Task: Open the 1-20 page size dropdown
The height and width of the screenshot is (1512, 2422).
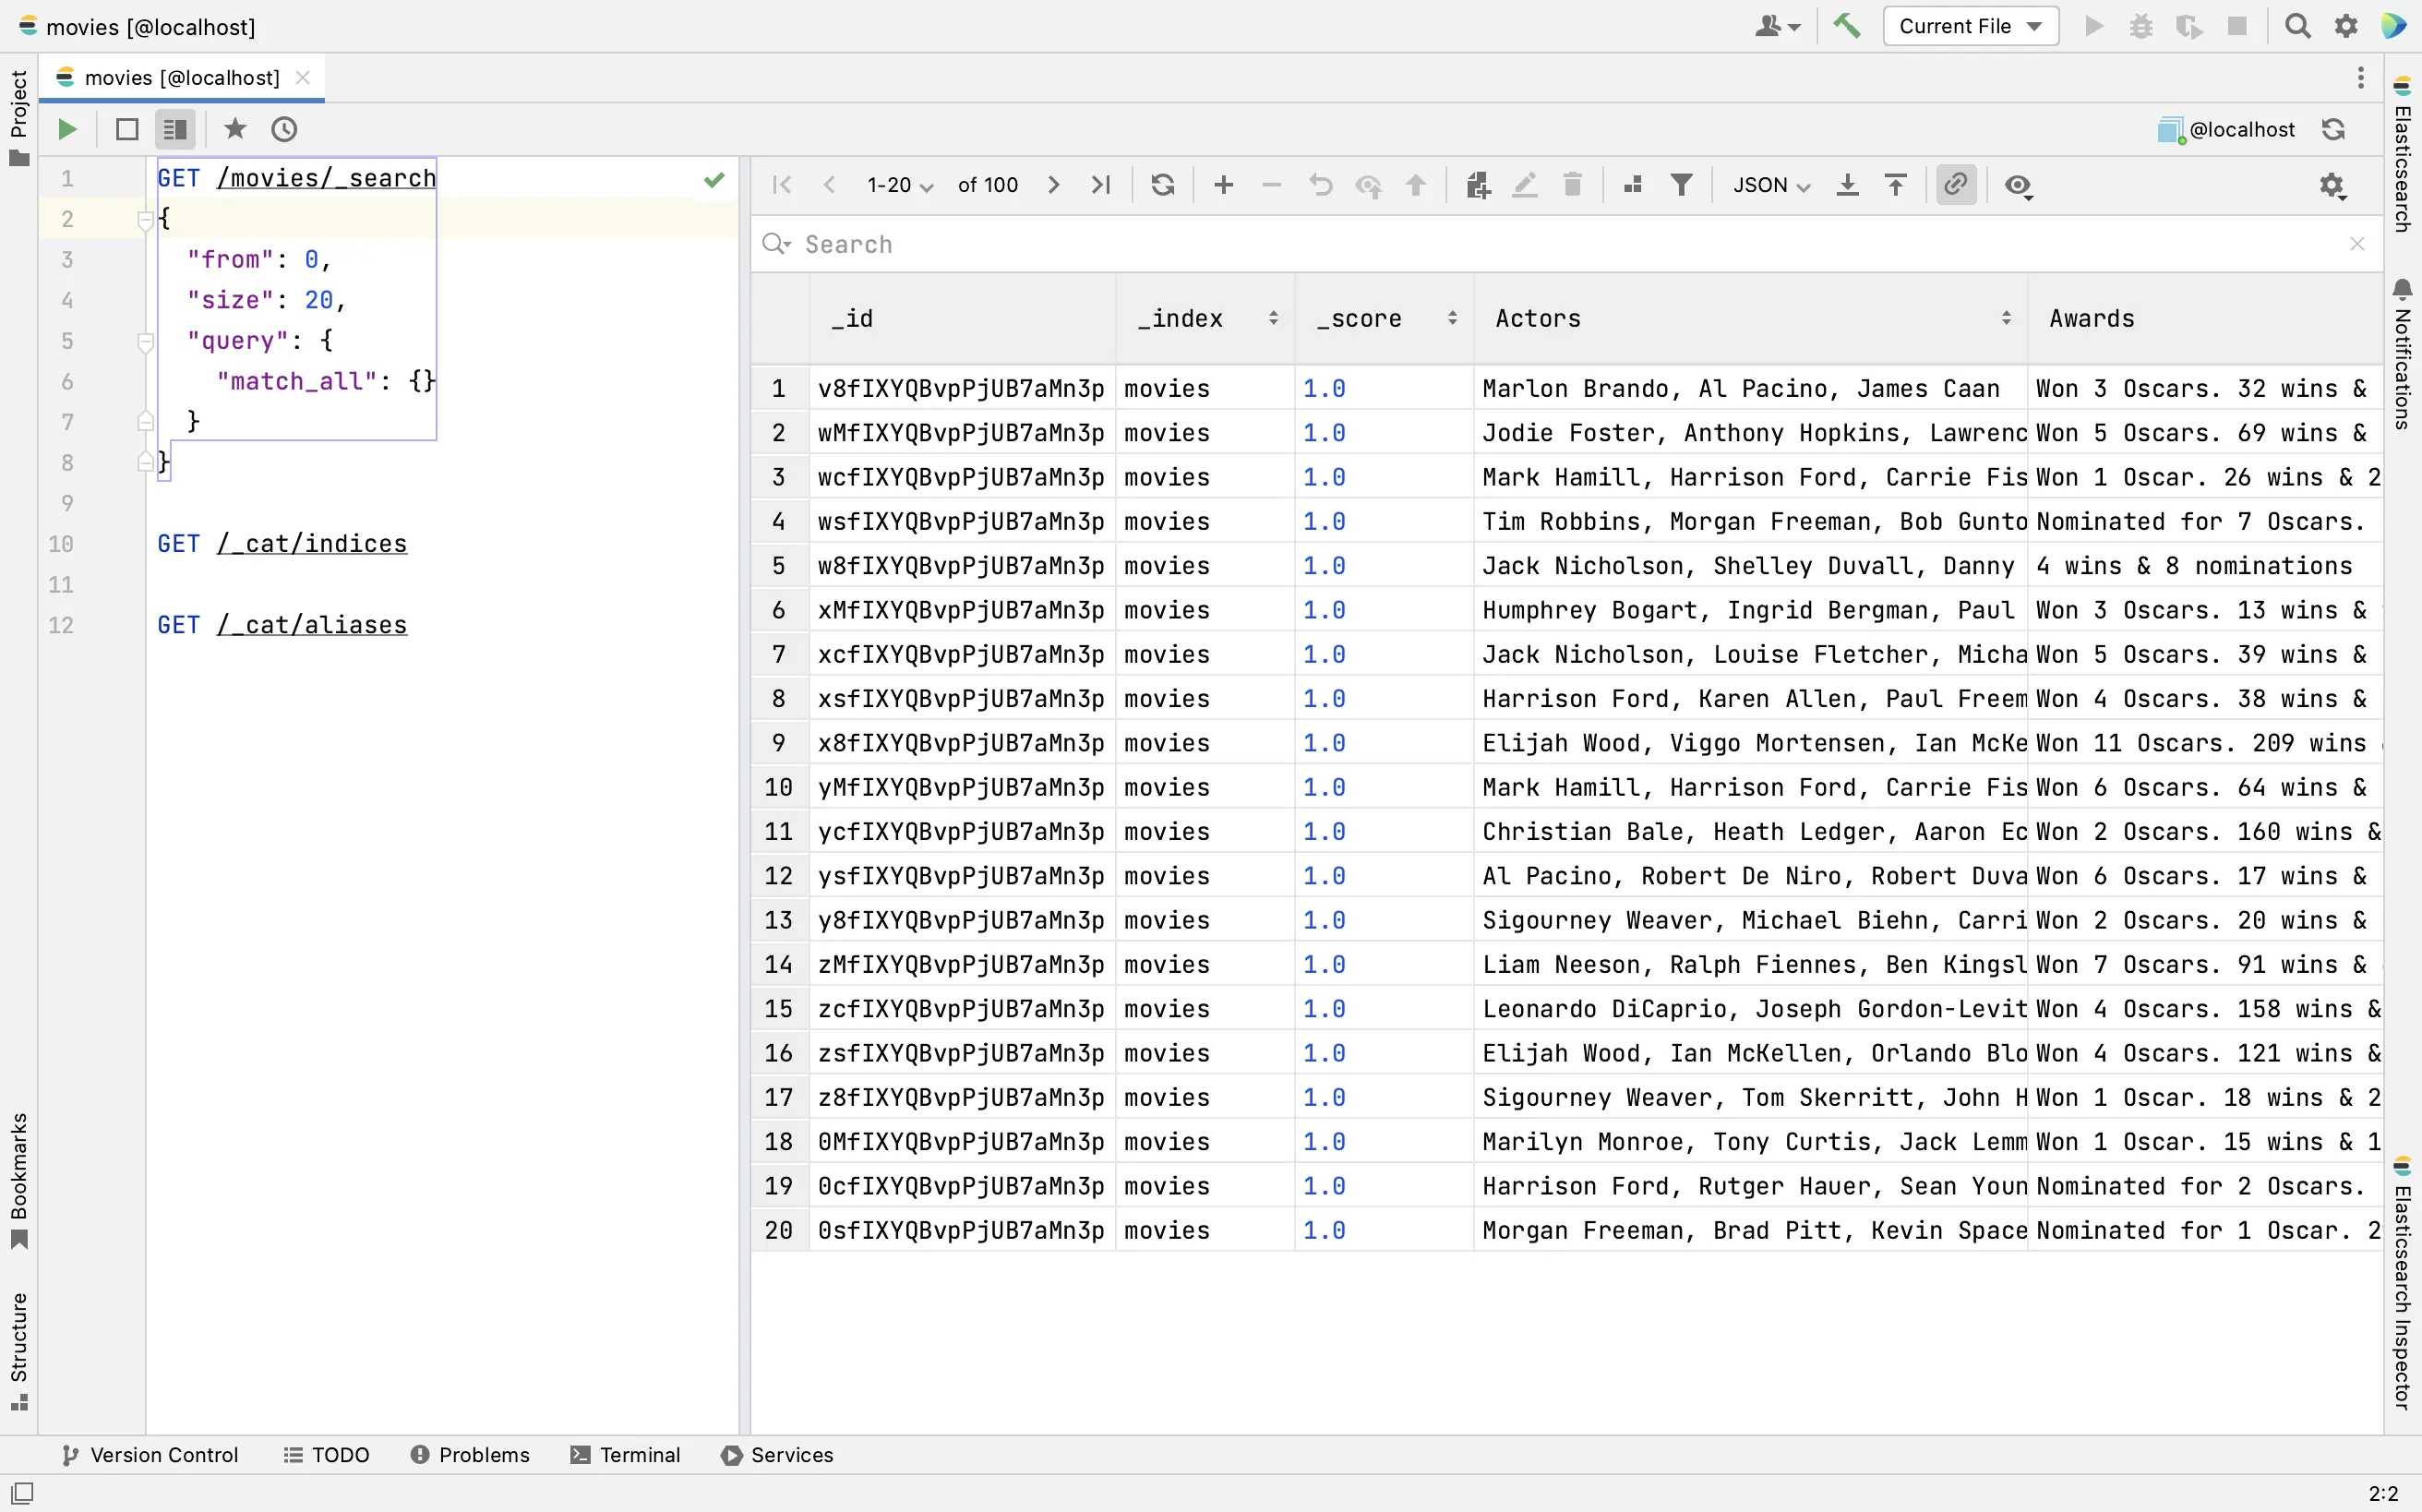Action: [x=899, y=185]
